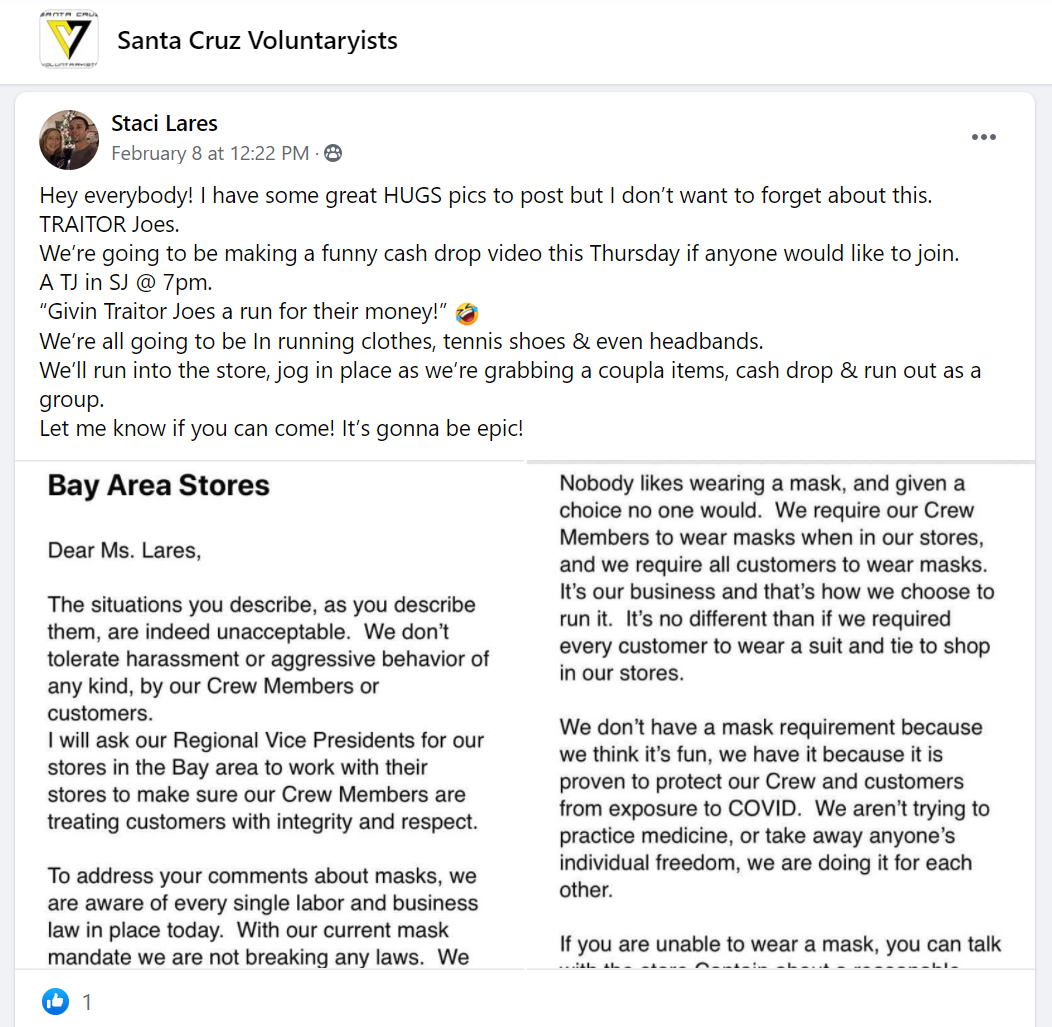The width and height of the screenshot is (1052, 1027).
Task: Click Staci Lares's profile picture
Action: [69, 140]
